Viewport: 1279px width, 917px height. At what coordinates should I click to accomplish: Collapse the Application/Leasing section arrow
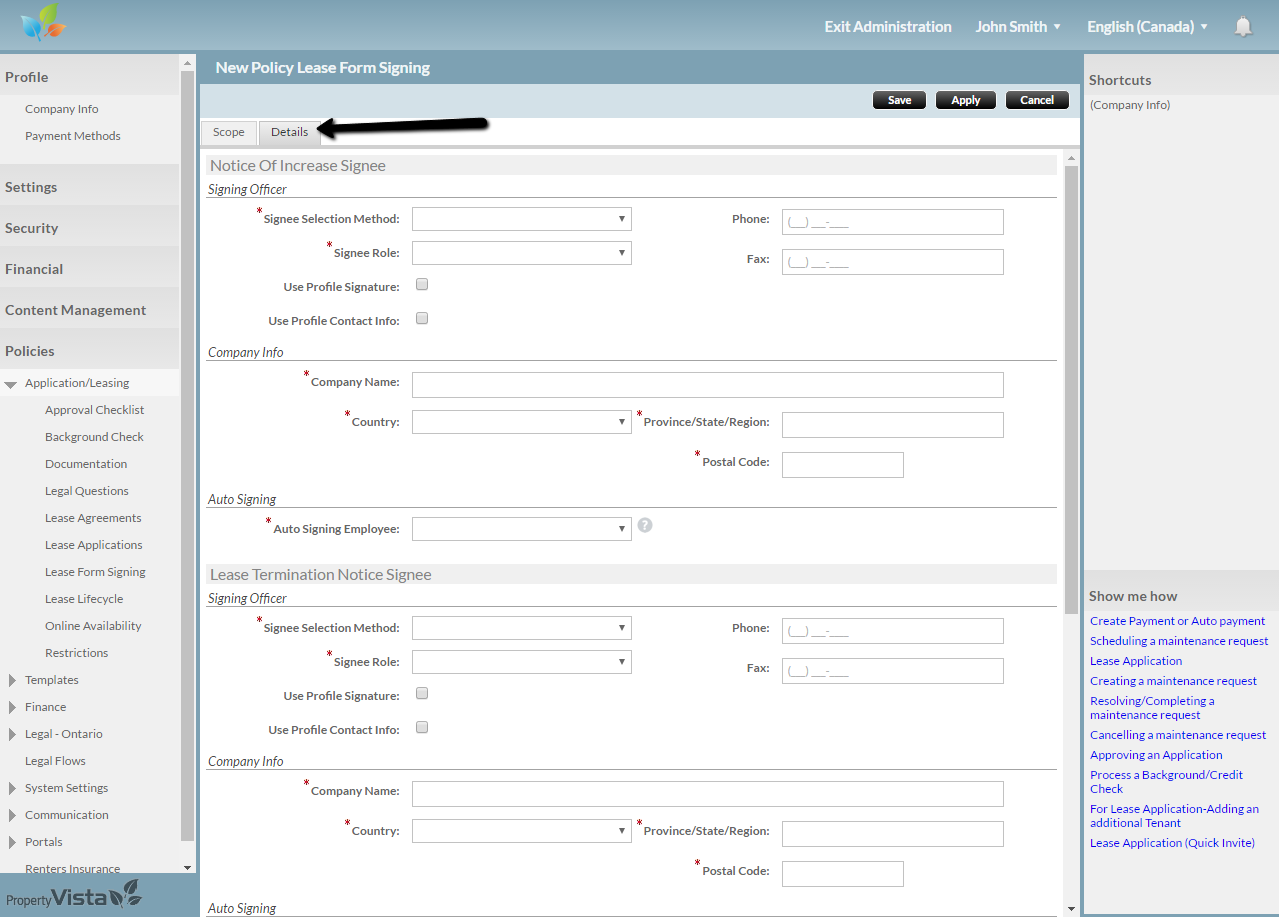11,384
